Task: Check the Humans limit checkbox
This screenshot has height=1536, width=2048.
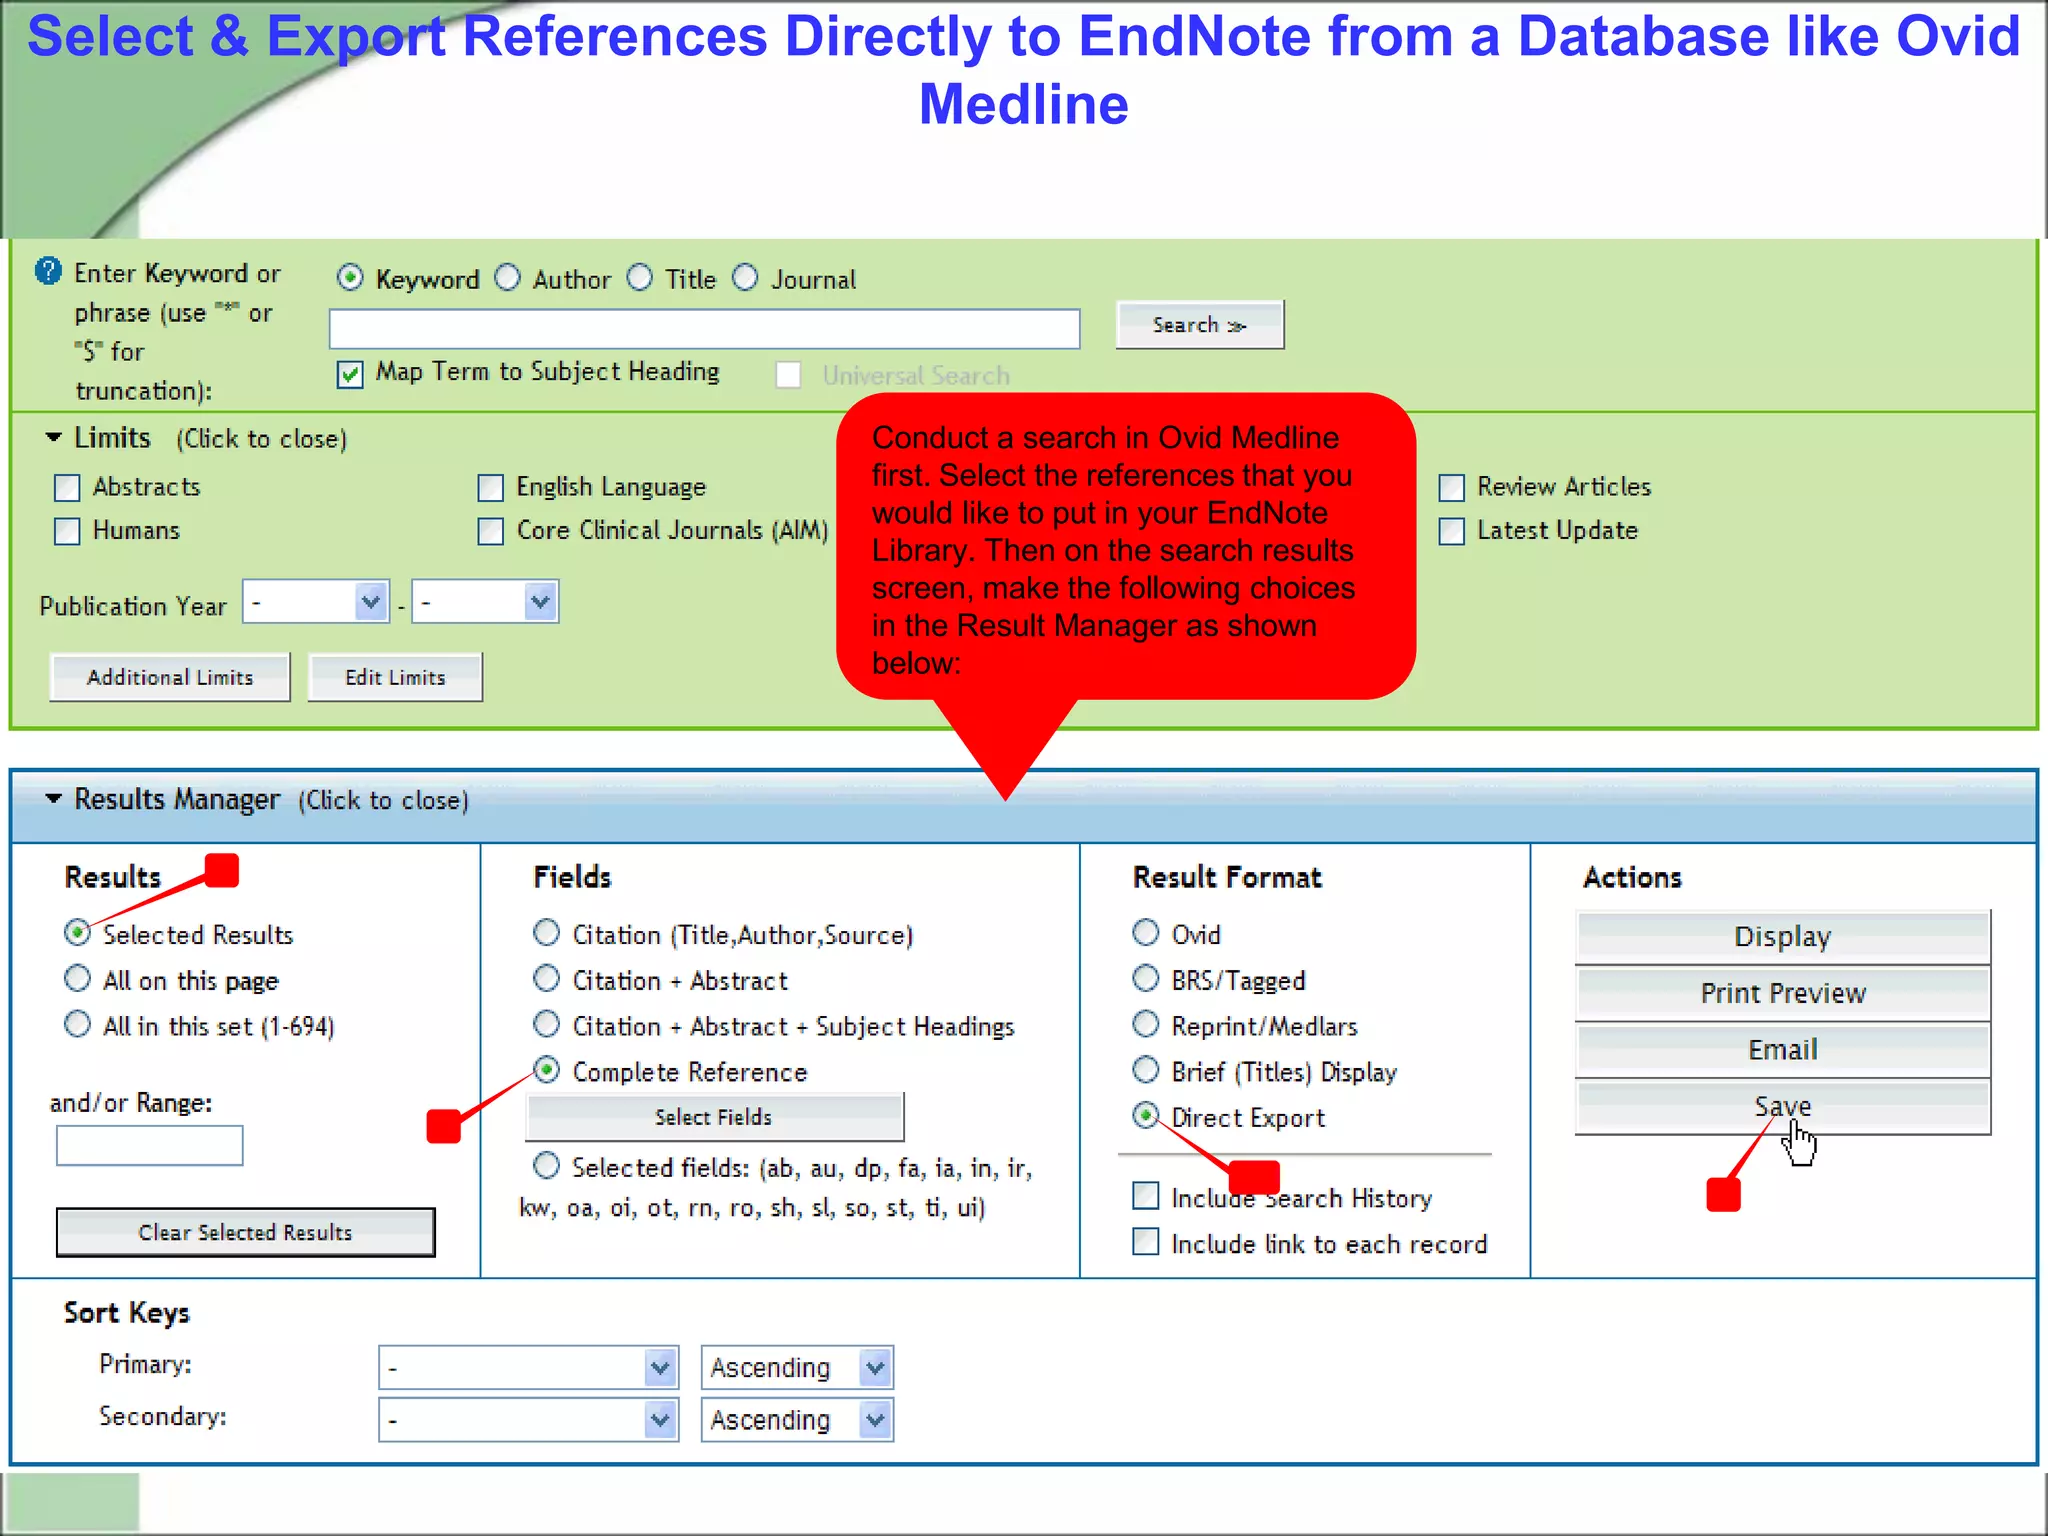Action: [67, 531]
